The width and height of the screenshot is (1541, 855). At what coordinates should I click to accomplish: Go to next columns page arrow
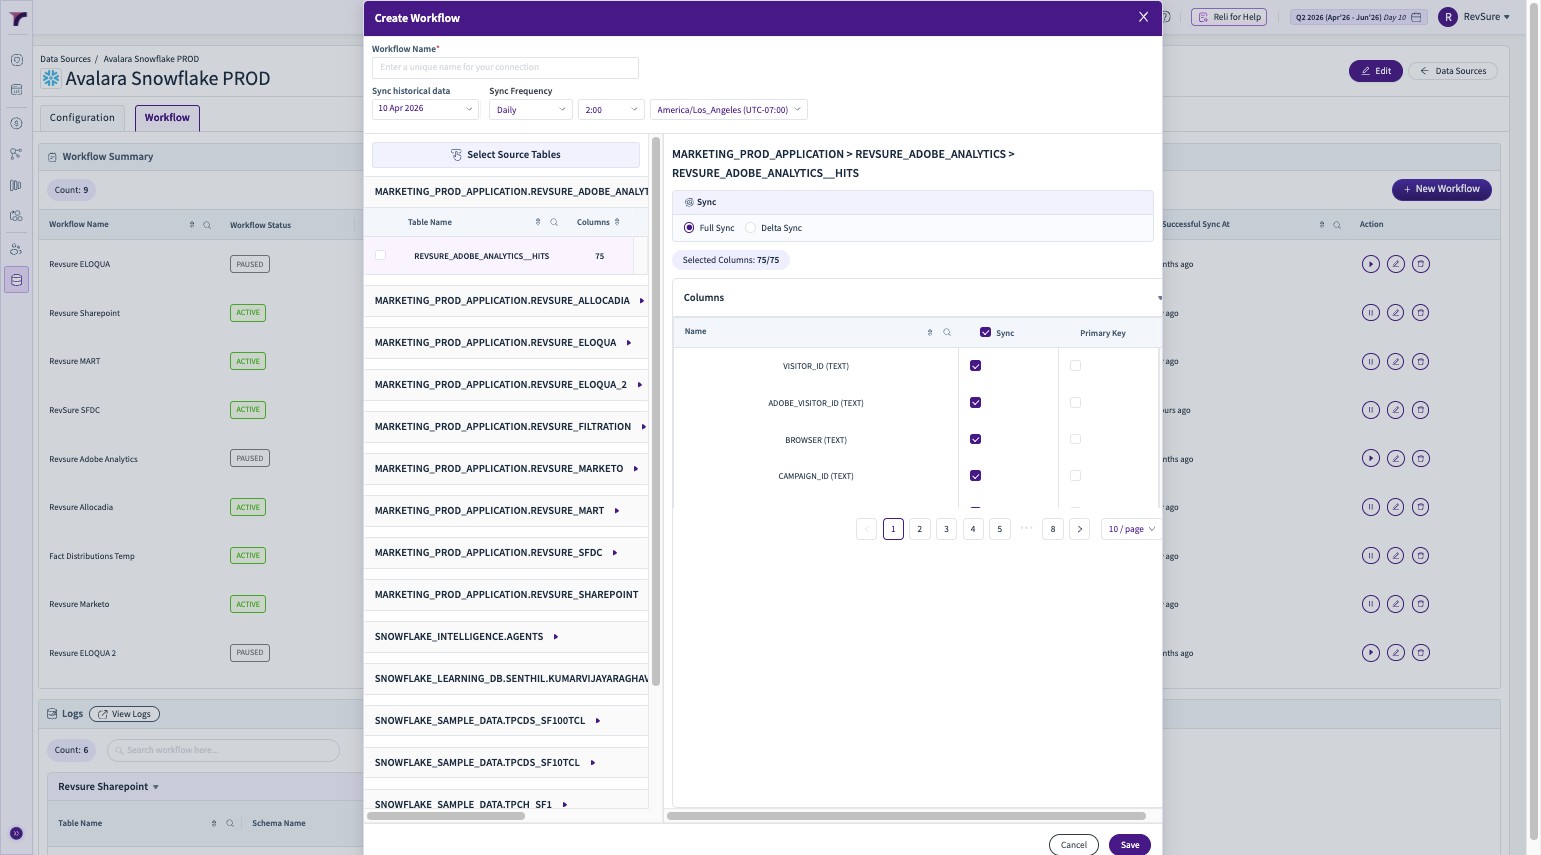pyautogui.click(x=1079, y=529)
